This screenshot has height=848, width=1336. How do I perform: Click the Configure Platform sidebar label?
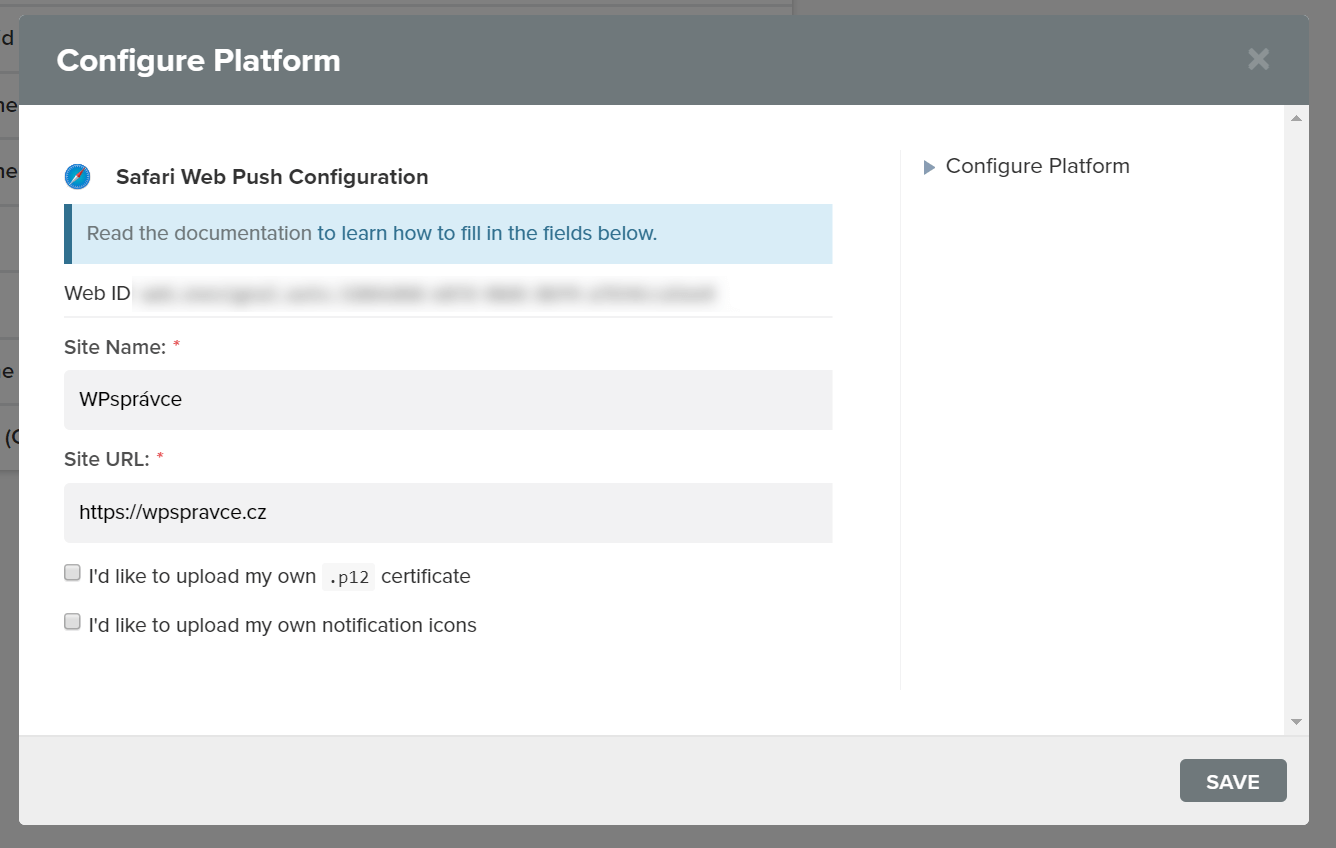[x=1037, y=166]
